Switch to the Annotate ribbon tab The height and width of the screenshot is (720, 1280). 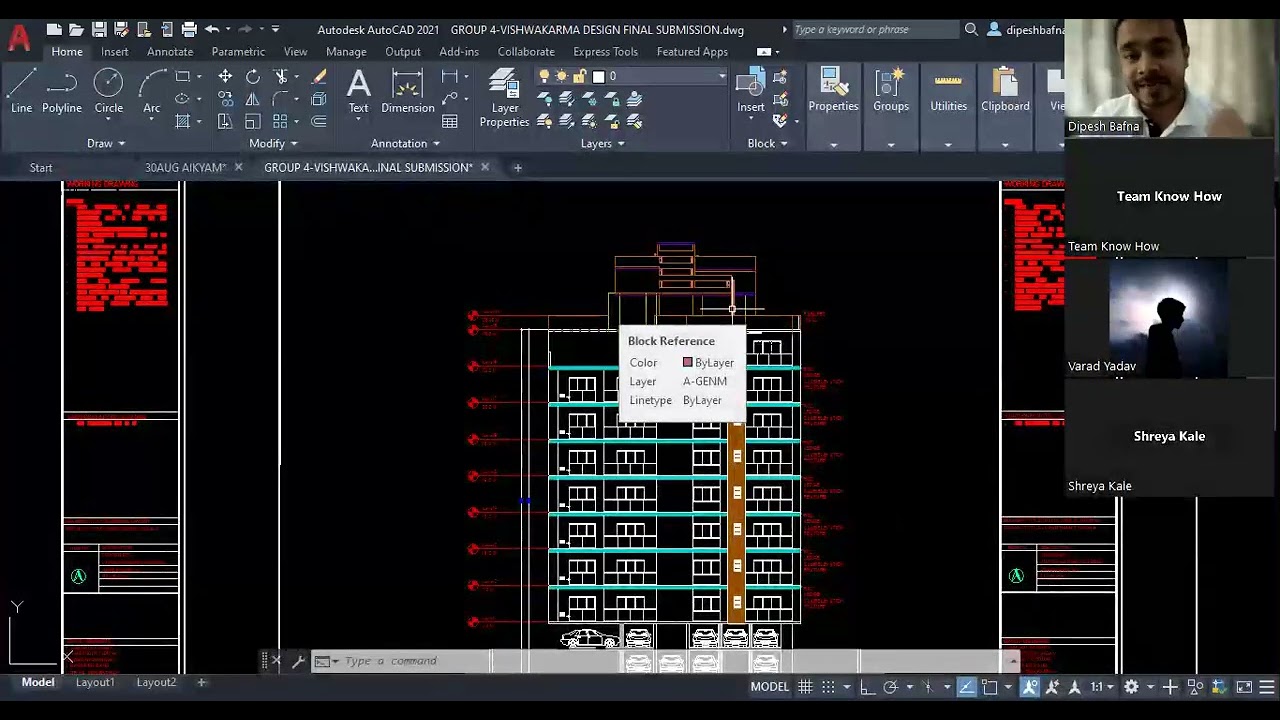[x=170, y=51]
